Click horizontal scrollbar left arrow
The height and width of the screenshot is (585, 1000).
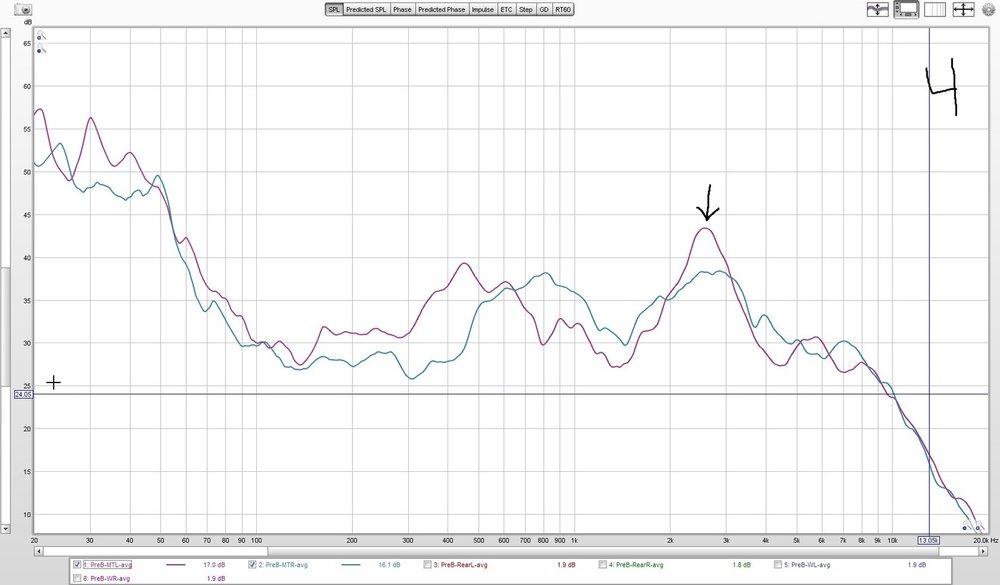(x=38, y=551)
